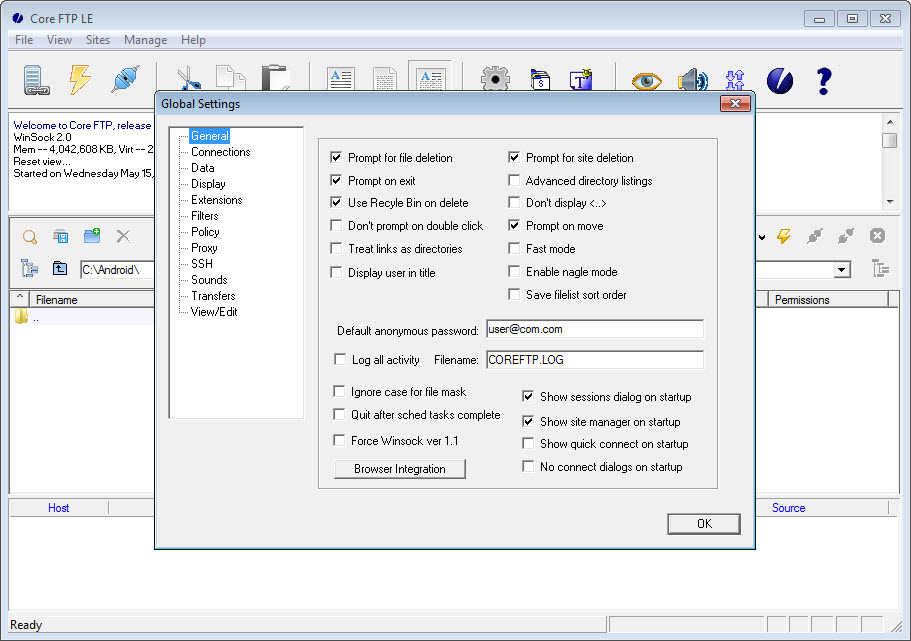Toggle the speaker sounds icon
911x641 pixels.
coord(693,80)
